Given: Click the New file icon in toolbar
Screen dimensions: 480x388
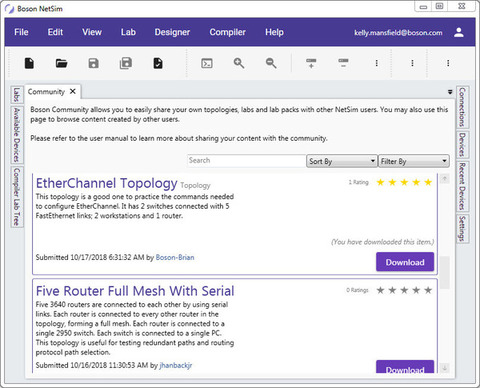Looking at the screenshot, I should point(29,63).
